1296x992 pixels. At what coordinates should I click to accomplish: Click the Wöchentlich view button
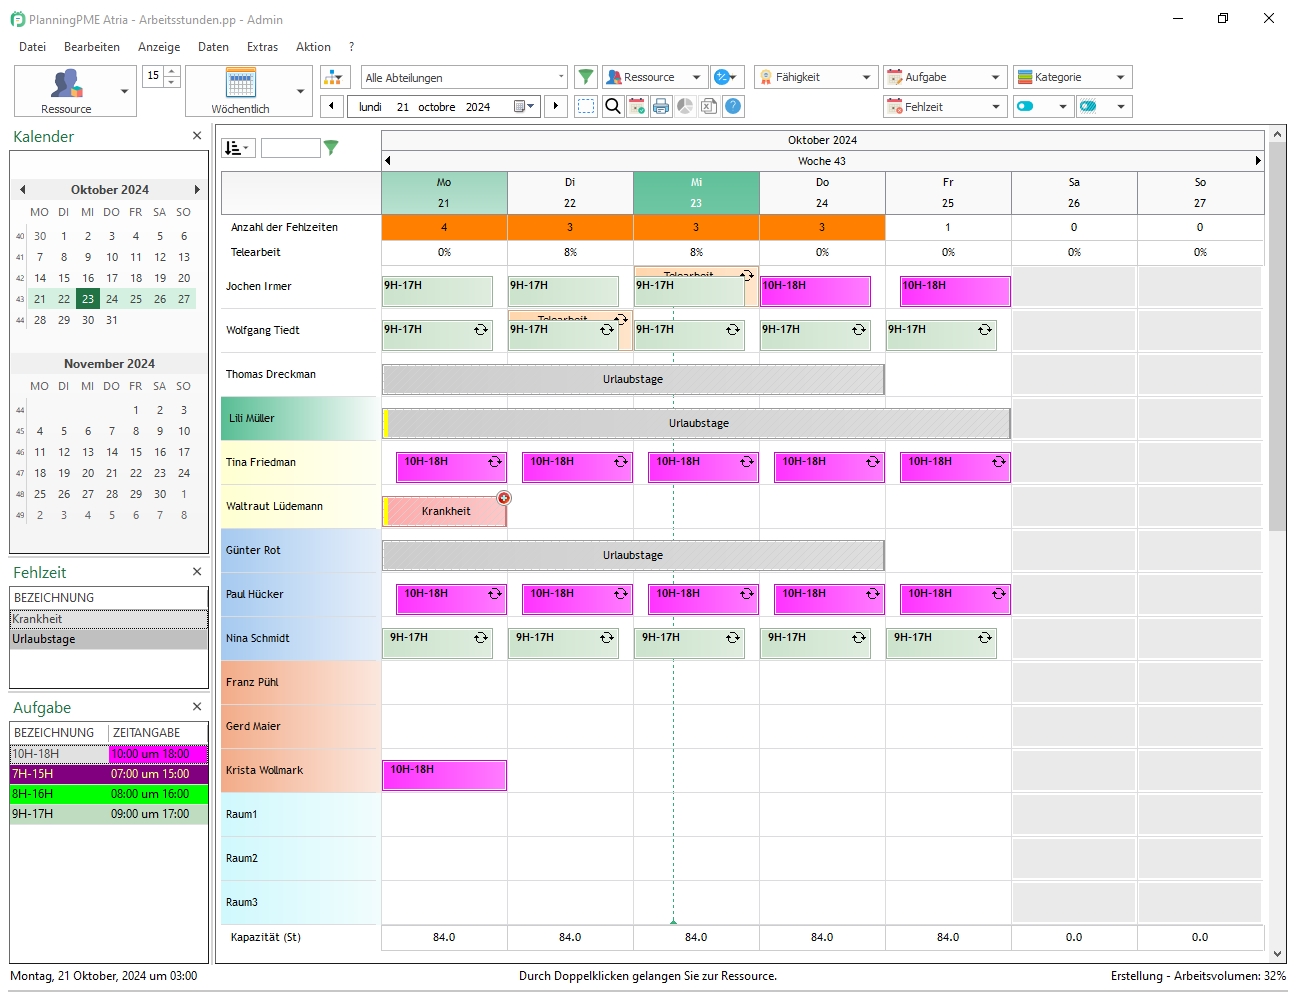[x=240, y=91]
